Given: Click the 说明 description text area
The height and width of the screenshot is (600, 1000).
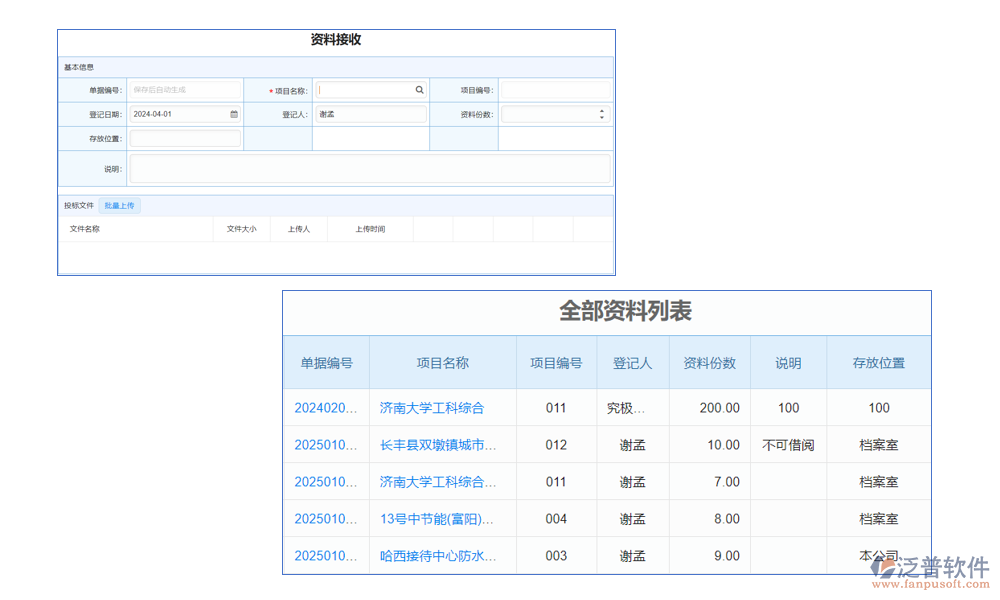Looking at the screenshot, I should point(370,168).
